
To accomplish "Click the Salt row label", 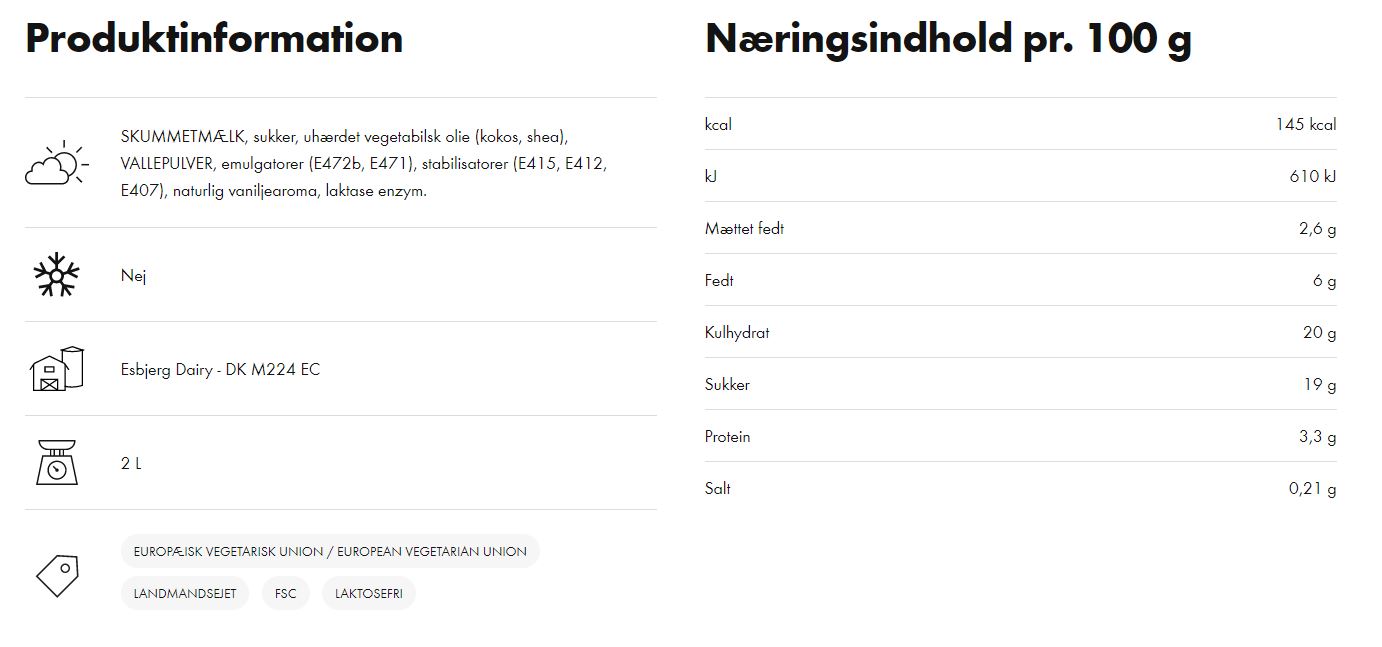I will click(x=718, y=488).
